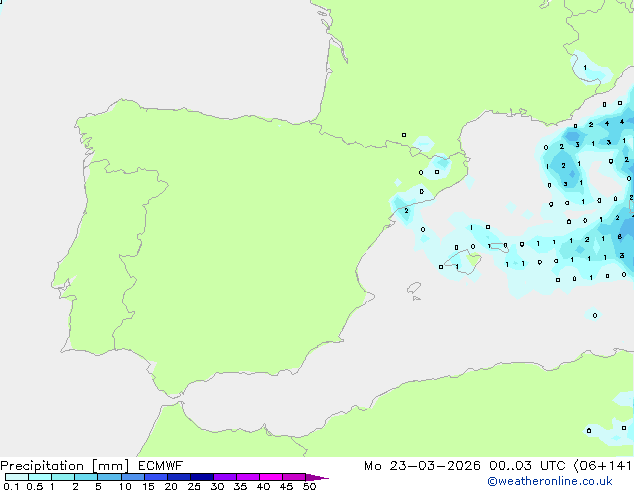Select the 5 mm legend color segment
634x490 pixels.
(110, 477)
